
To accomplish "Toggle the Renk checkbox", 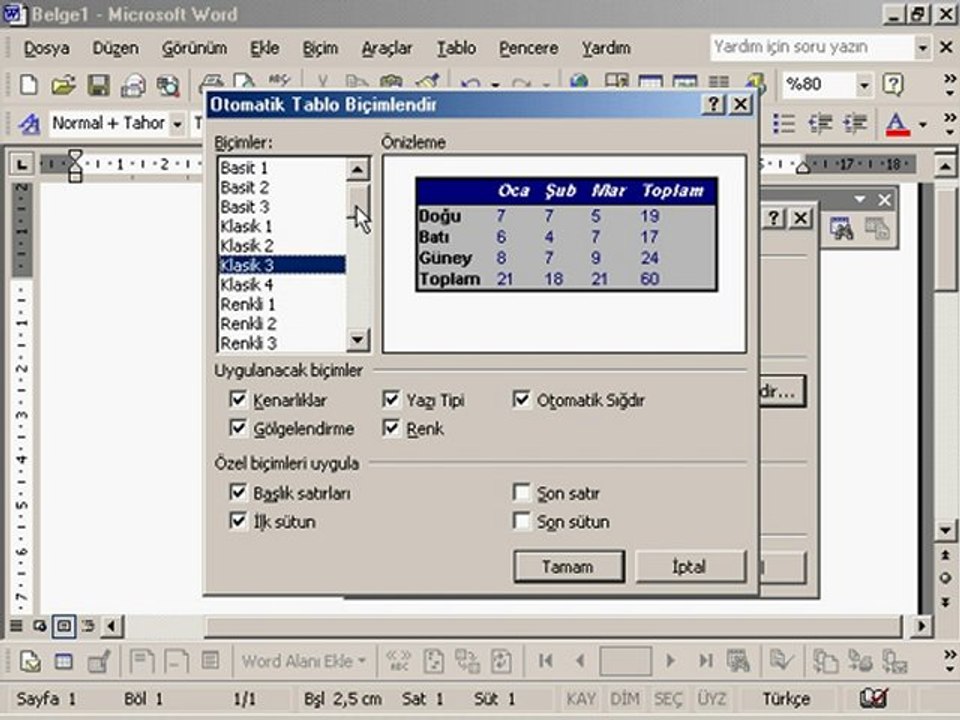I will pyautogui.click(x=391, y=427).
